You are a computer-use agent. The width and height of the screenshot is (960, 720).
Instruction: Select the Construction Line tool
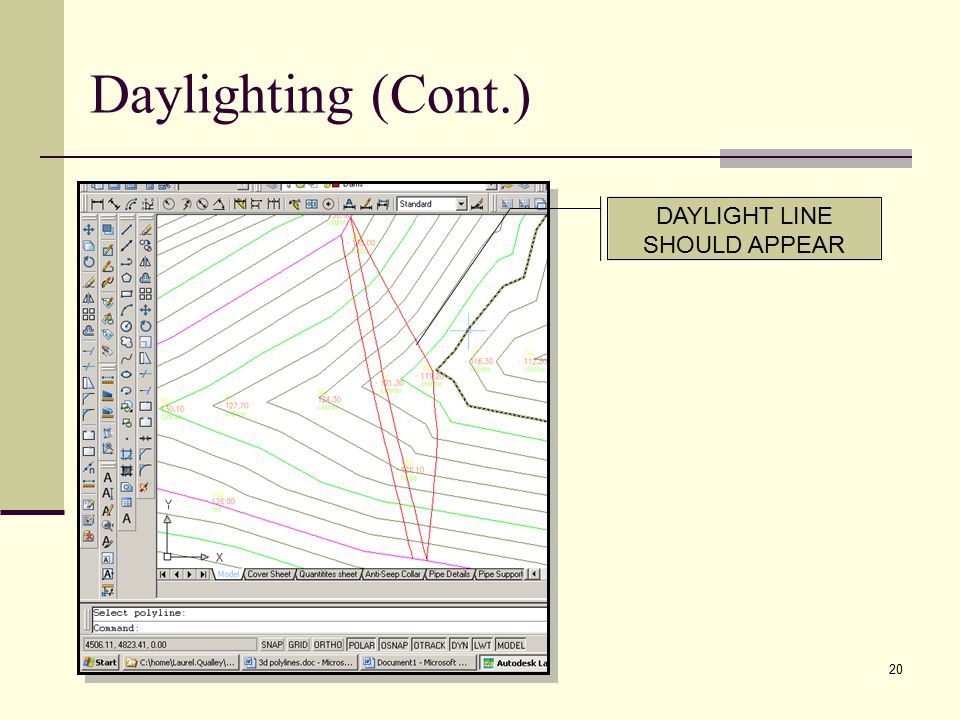tap(127, 246)
